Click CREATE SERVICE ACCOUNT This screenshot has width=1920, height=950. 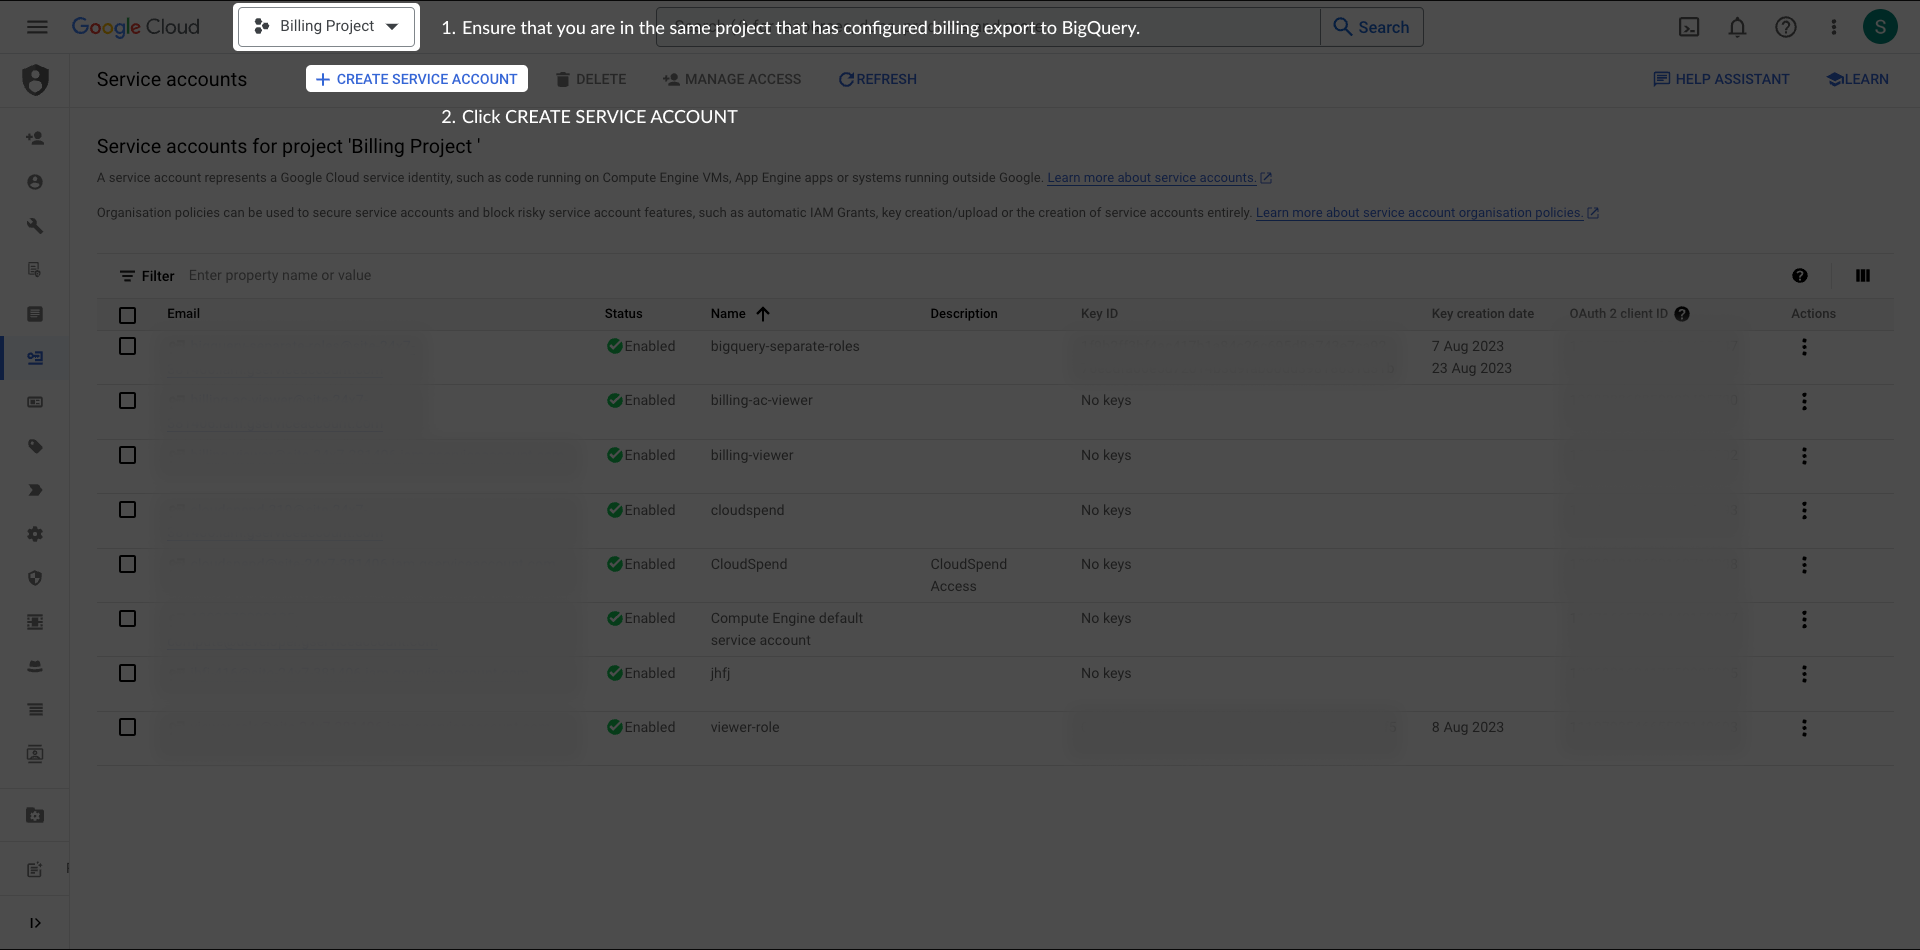[416, 79]
